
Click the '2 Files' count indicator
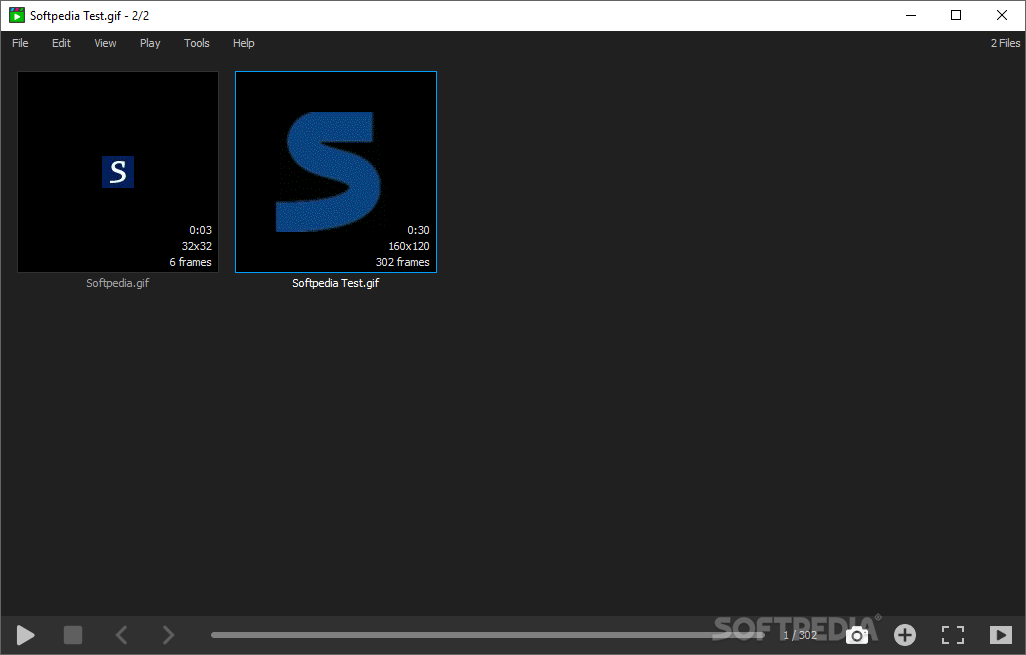pyautogui.click(x=1005, y=43)
